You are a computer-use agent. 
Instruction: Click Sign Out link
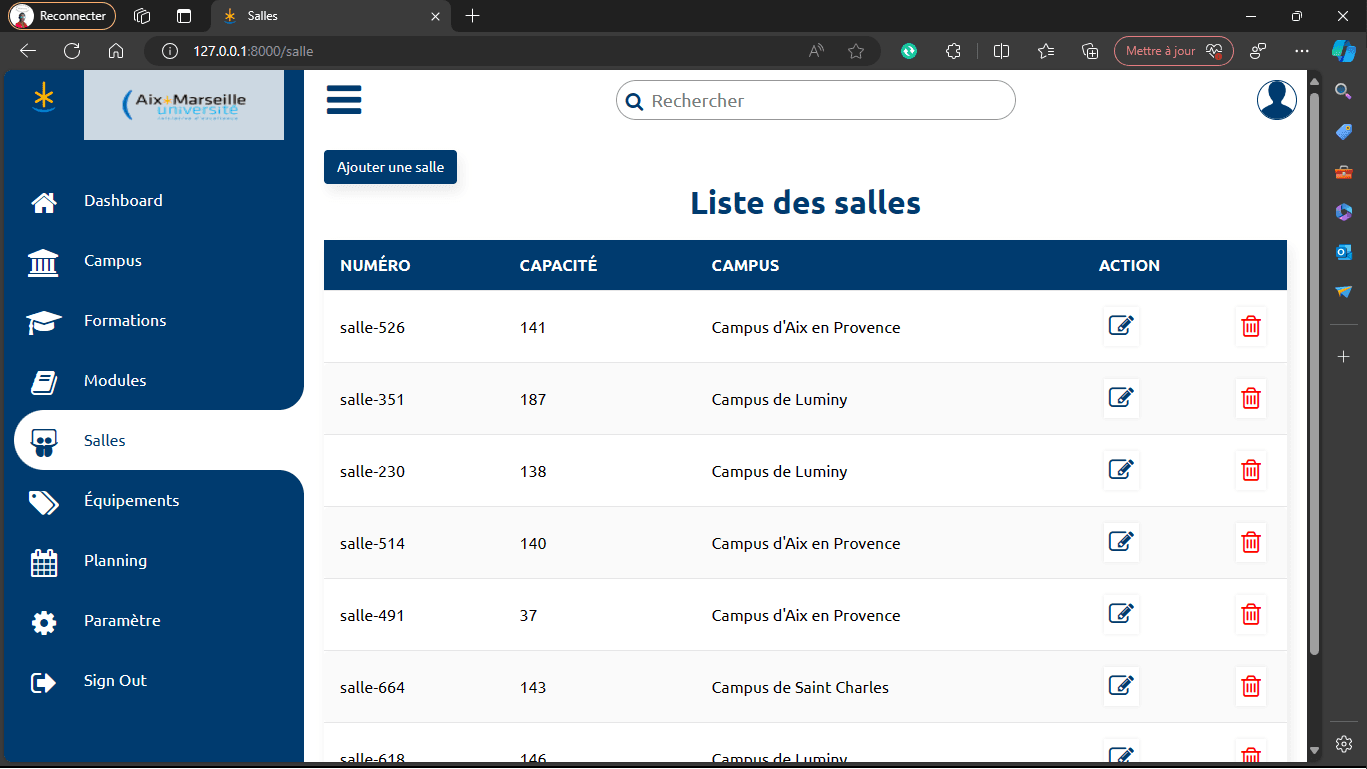115,680
